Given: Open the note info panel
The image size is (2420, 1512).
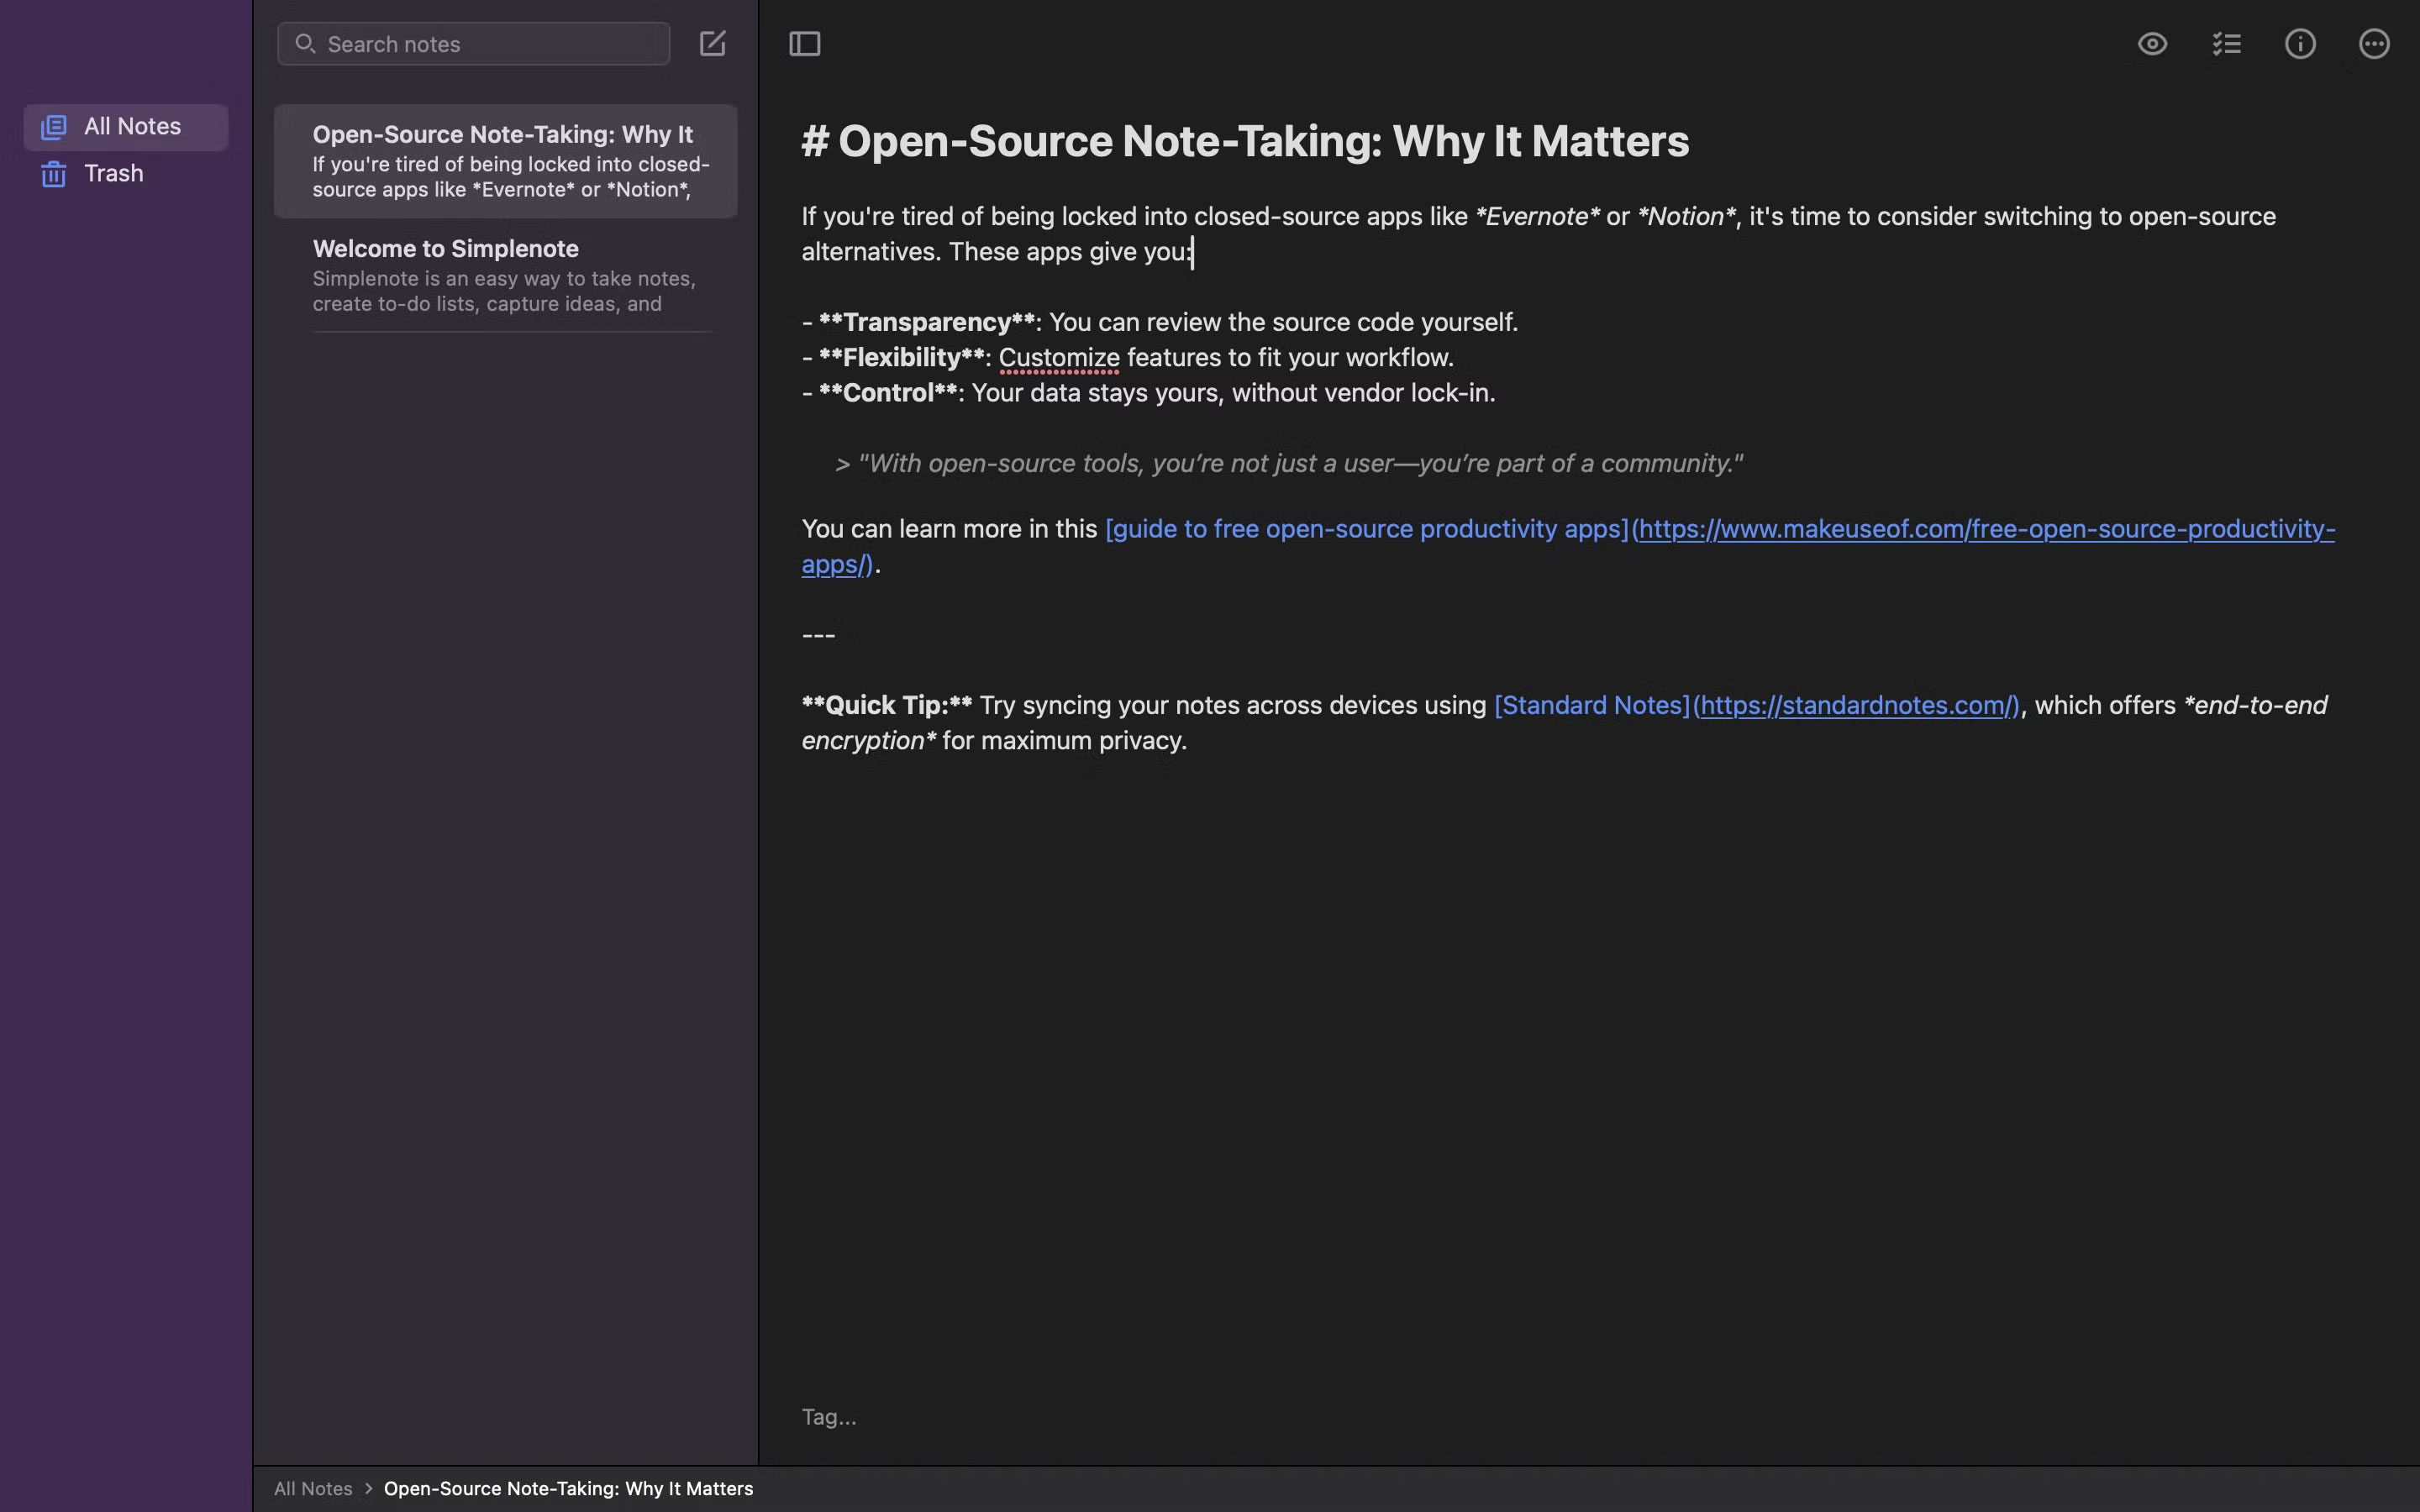Looking at the screenshot, I should click(x=2300, y=43).
